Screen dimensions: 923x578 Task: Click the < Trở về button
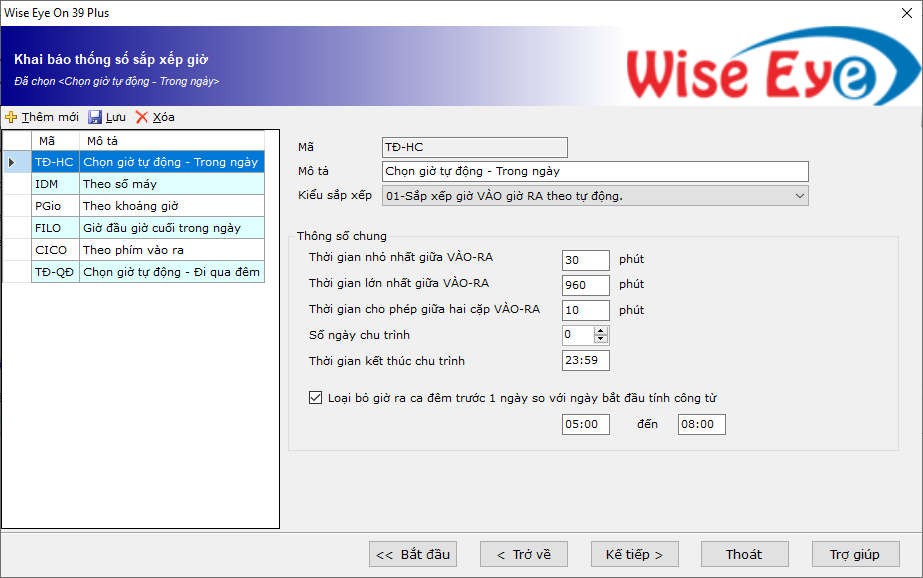524,554
